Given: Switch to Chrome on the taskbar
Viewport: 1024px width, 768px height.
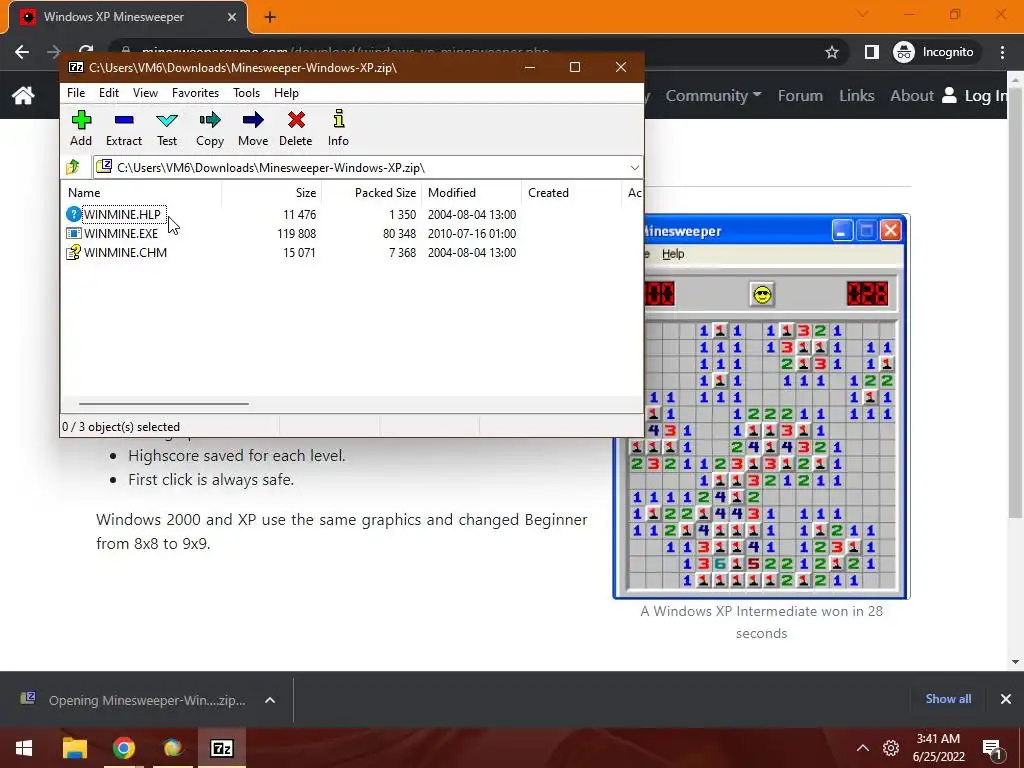Looking at the screenshot, I should [x=123, y=748].
